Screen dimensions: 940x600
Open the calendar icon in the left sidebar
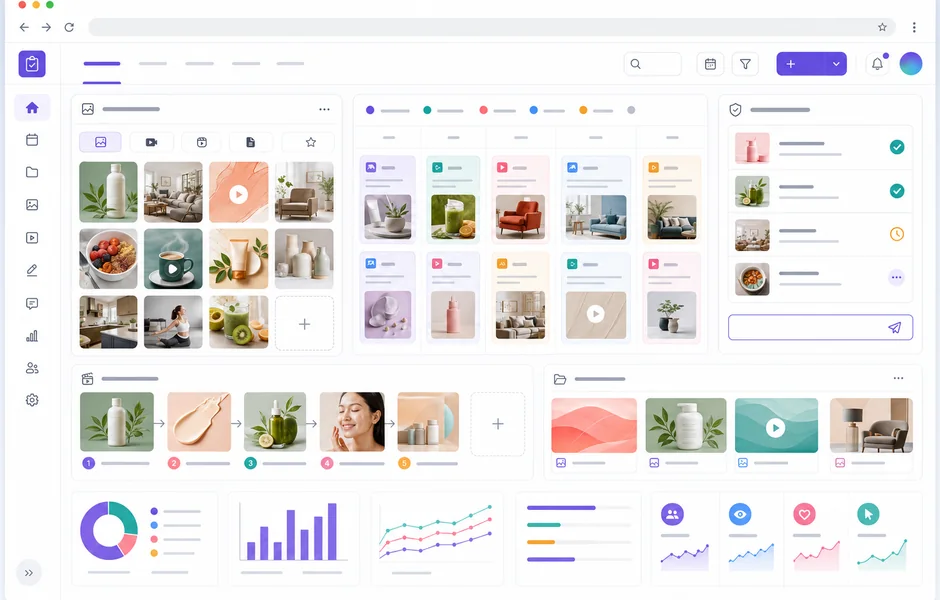coord(32,140)
